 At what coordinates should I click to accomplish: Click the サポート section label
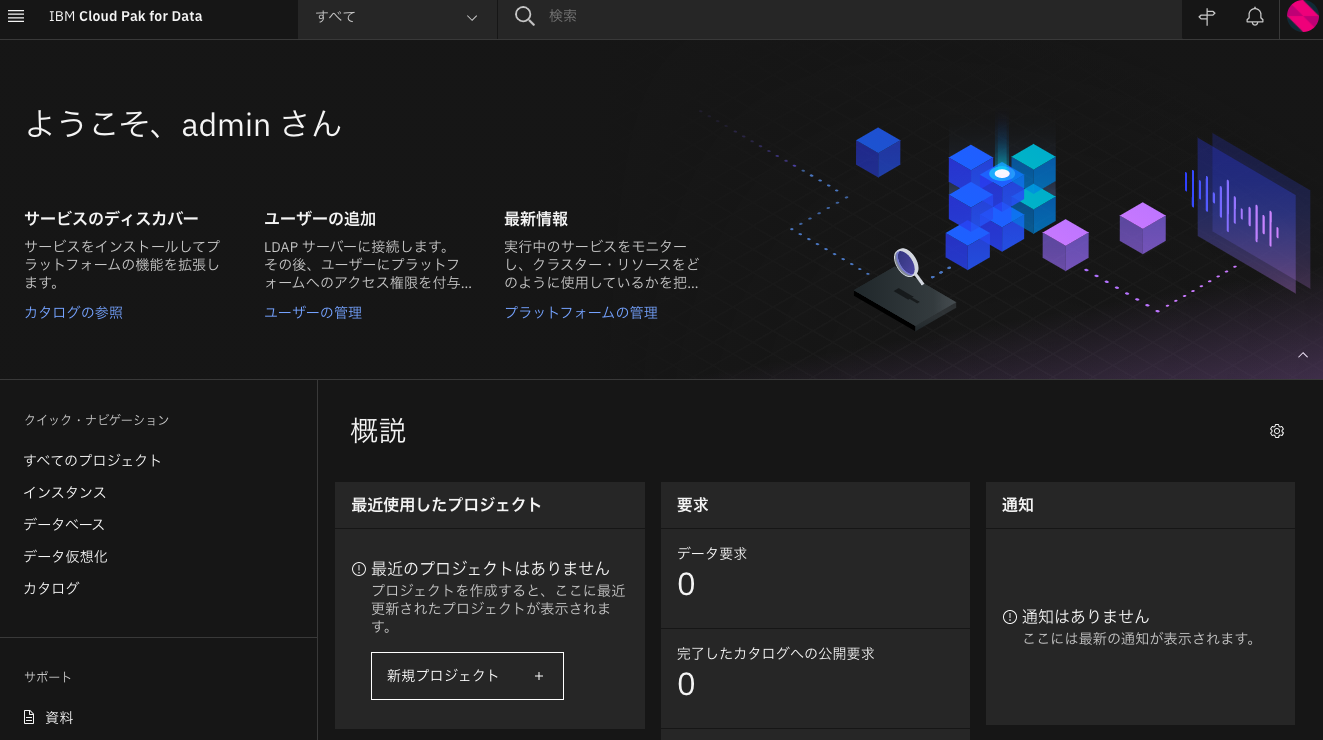(48, 677)
